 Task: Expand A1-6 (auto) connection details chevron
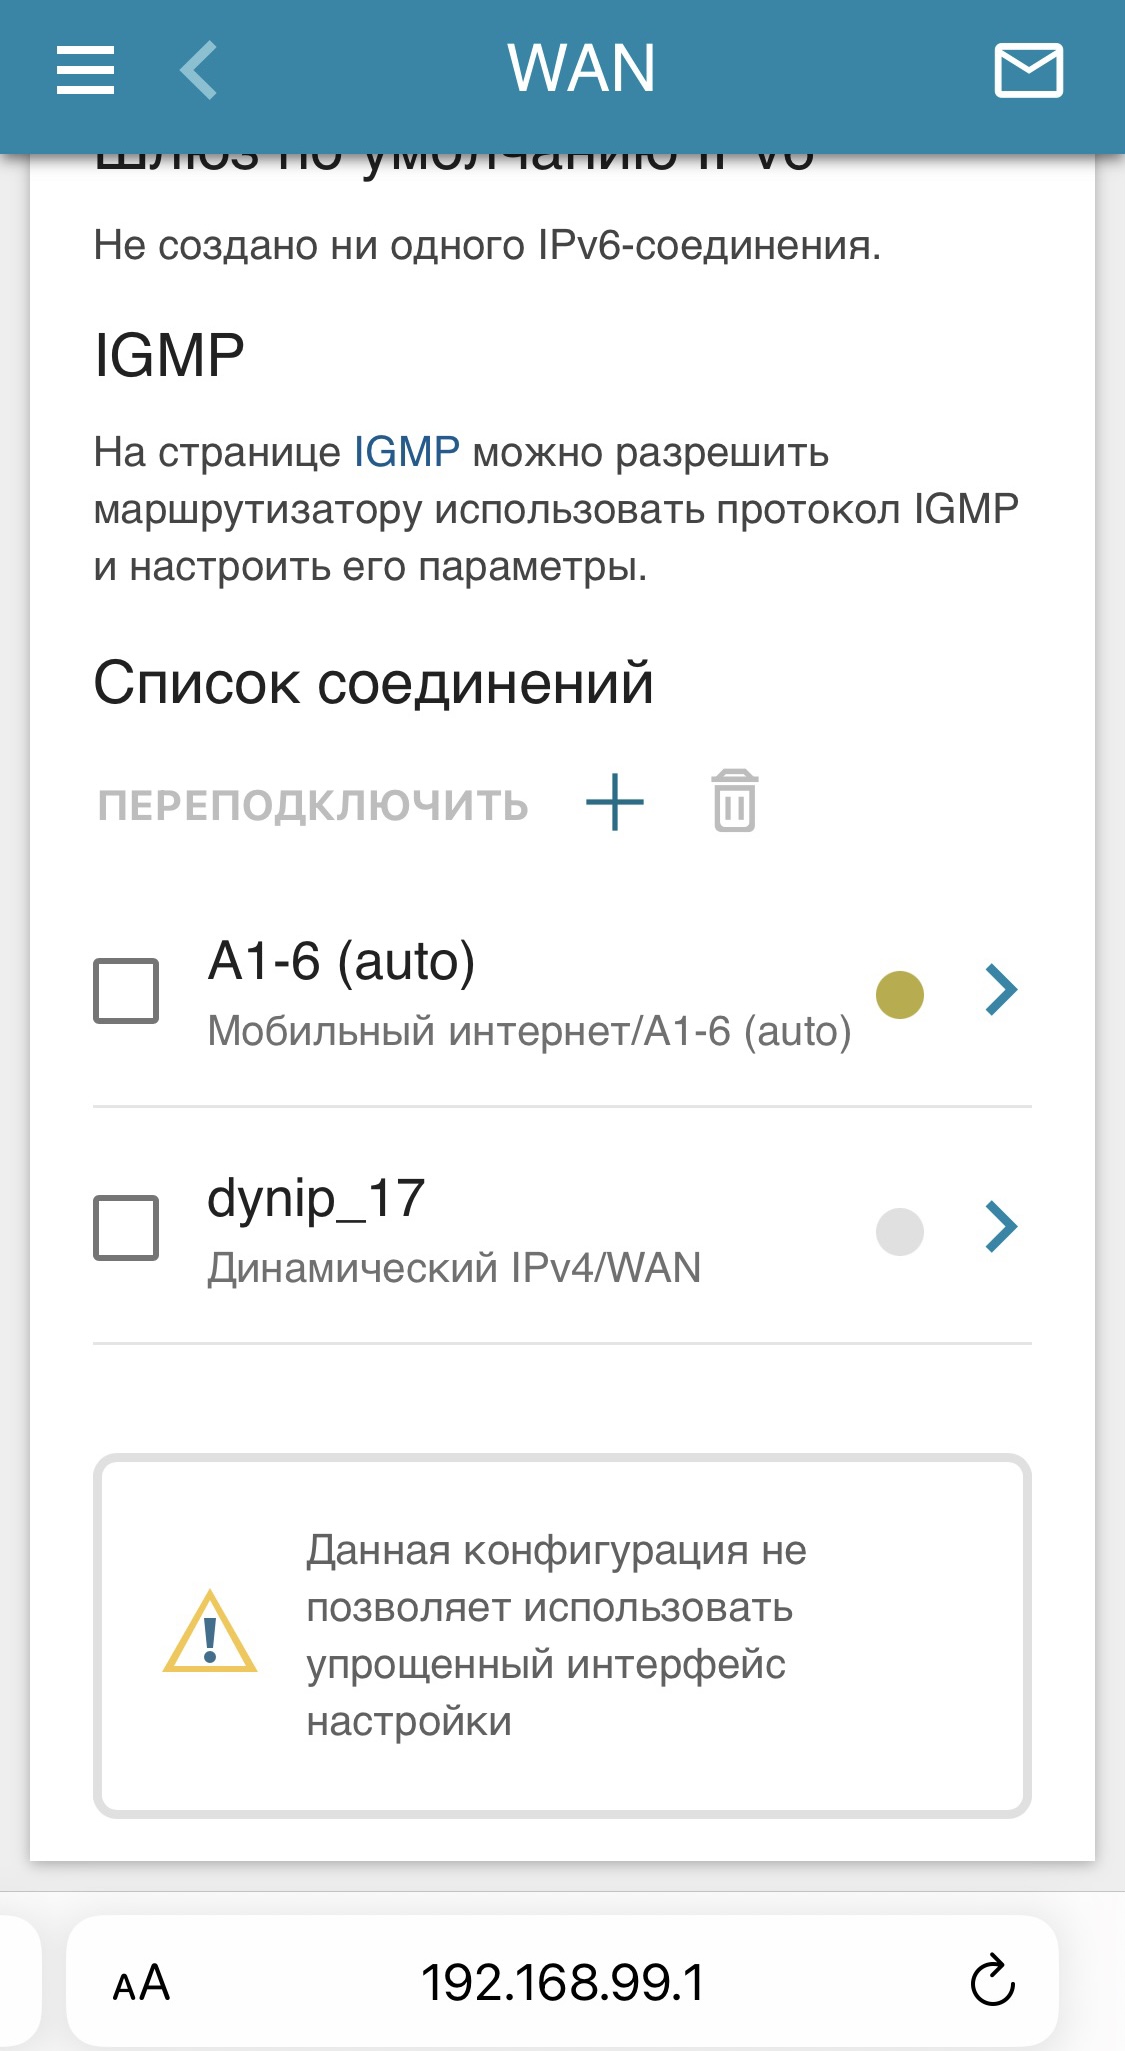[1001, 990]
